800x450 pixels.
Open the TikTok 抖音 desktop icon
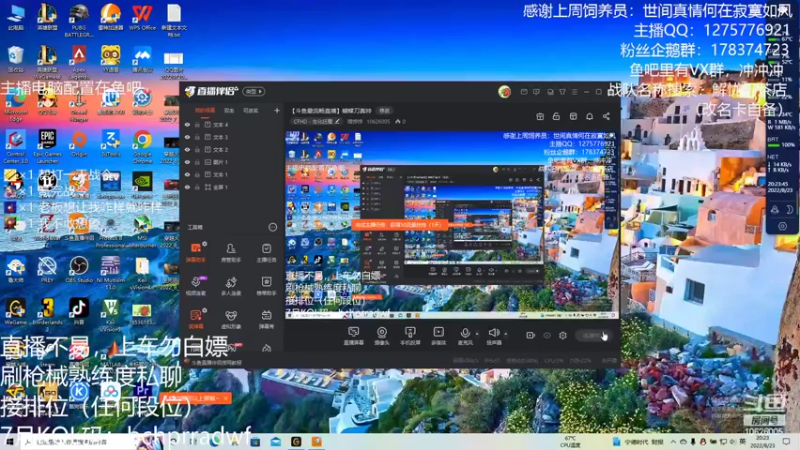[79, 311]
